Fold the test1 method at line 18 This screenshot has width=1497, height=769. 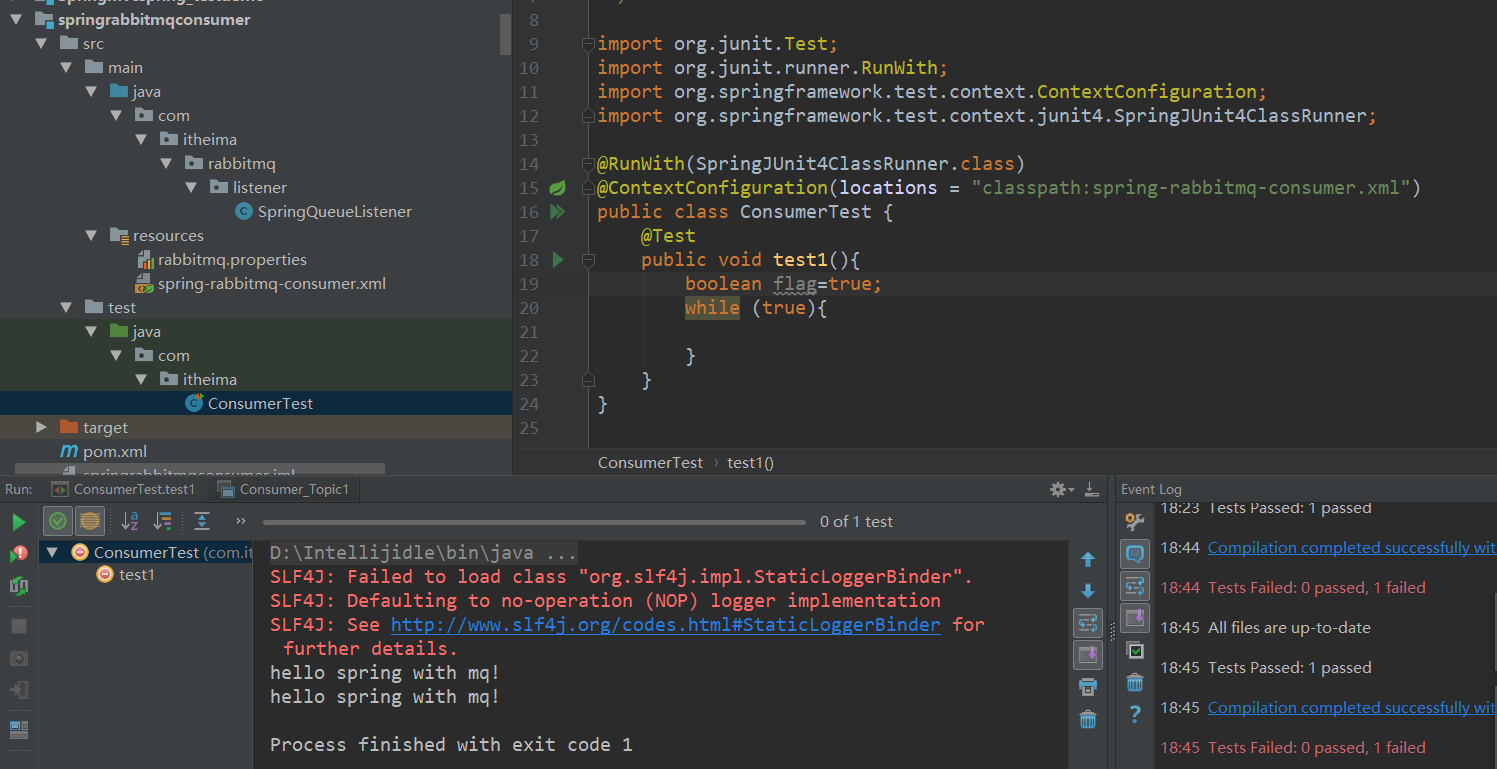click(589, 260)
